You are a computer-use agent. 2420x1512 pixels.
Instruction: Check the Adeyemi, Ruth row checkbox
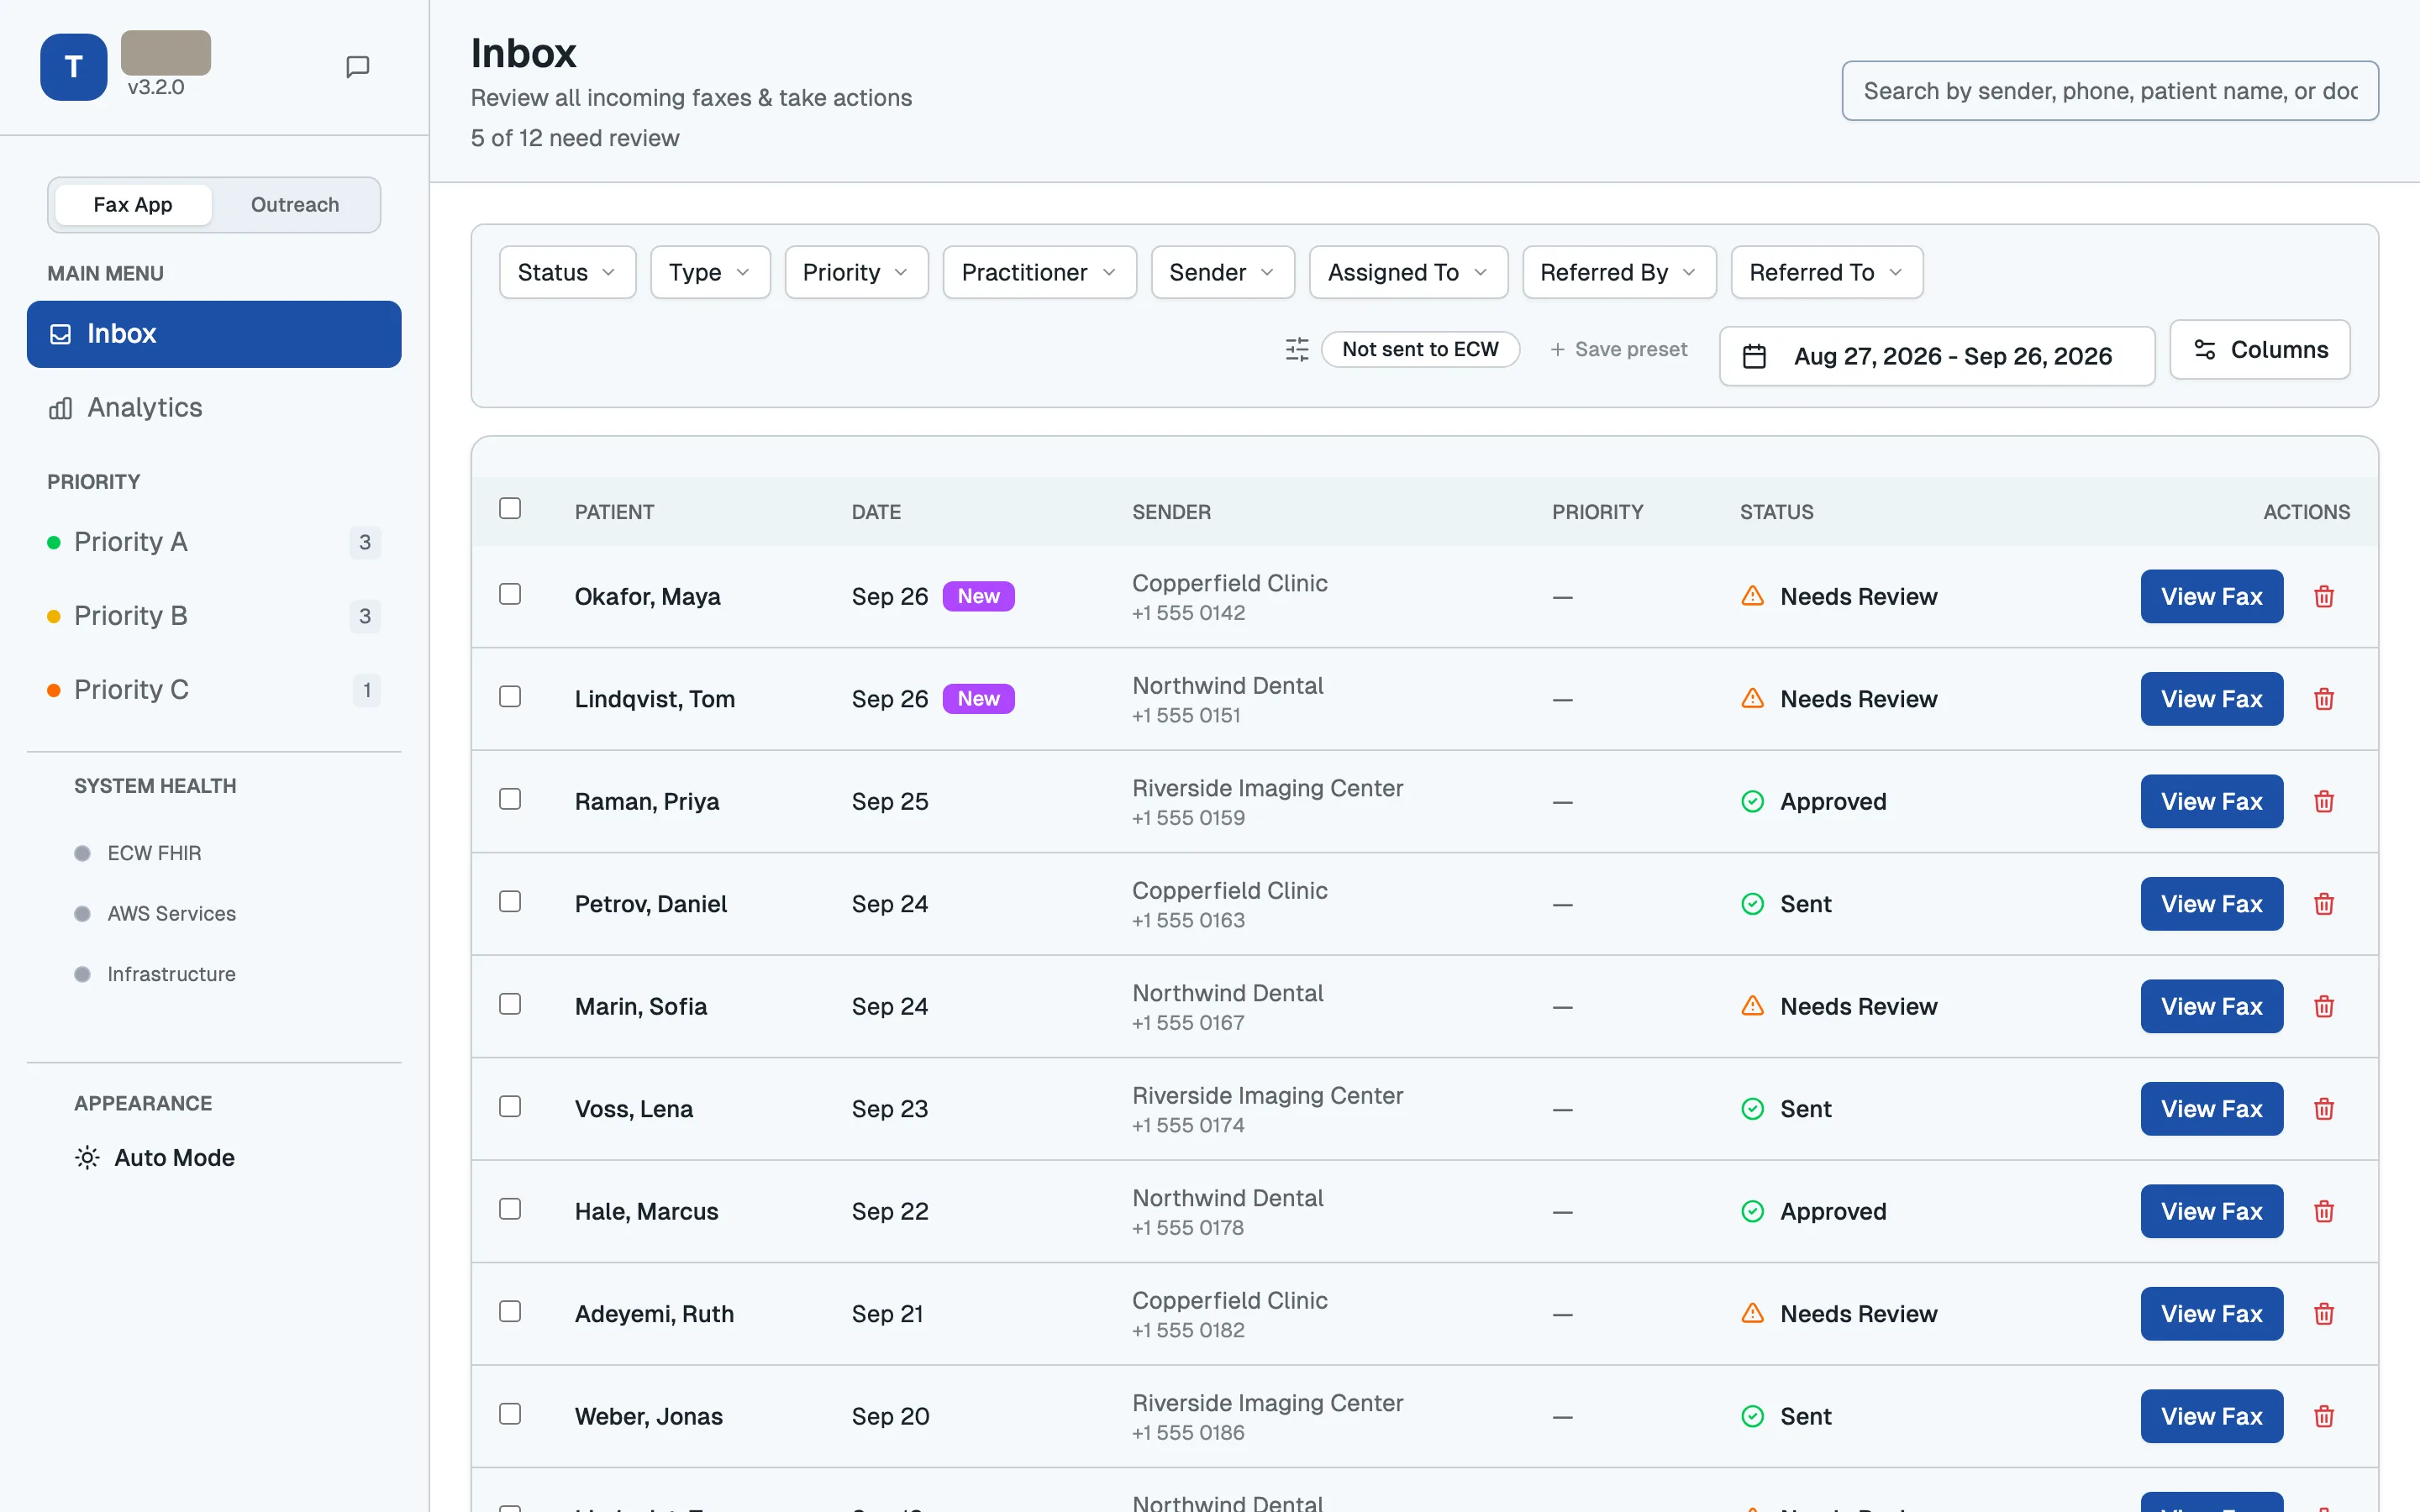click(x=510, y=1312)
